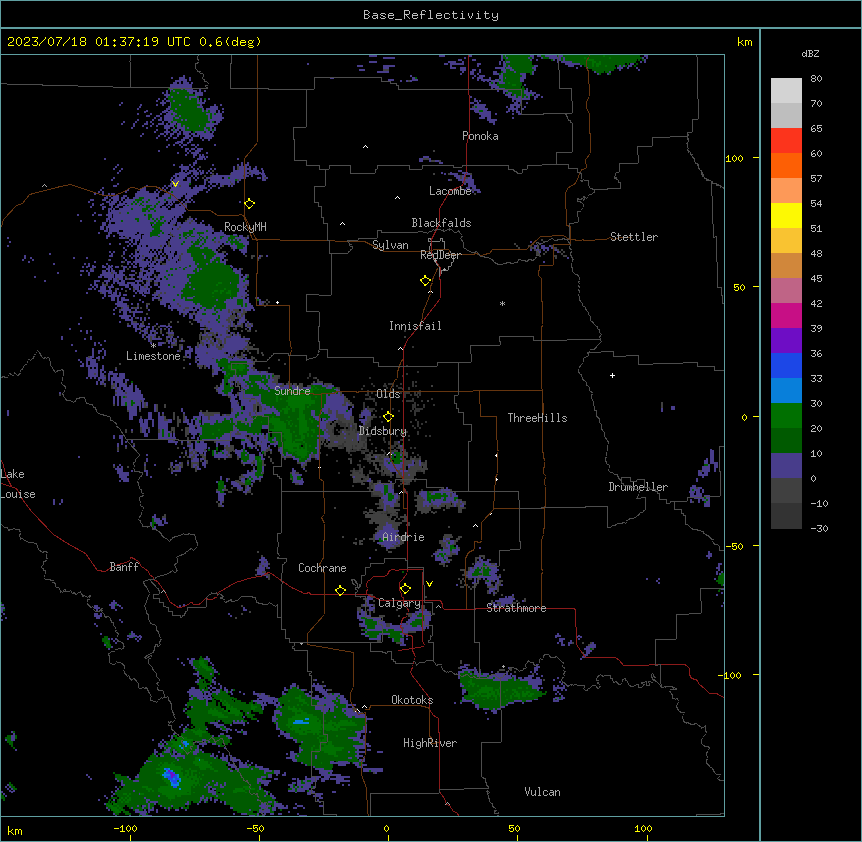Click the HighRiver label
Screen dimensions: 862x842
(x=430, y=743)
